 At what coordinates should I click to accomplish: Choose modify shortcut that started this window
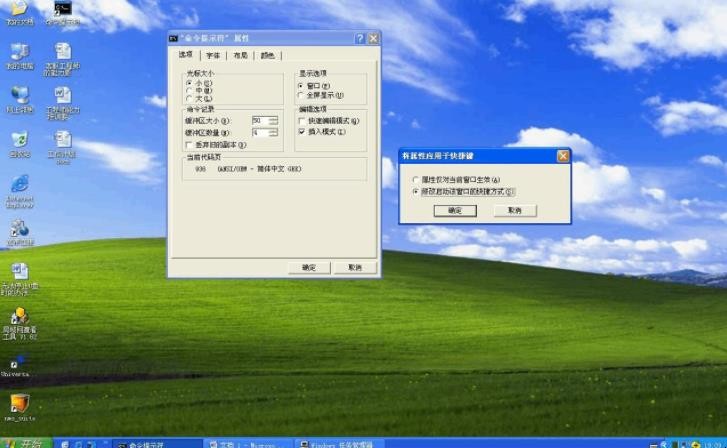(x=464, y=192)
